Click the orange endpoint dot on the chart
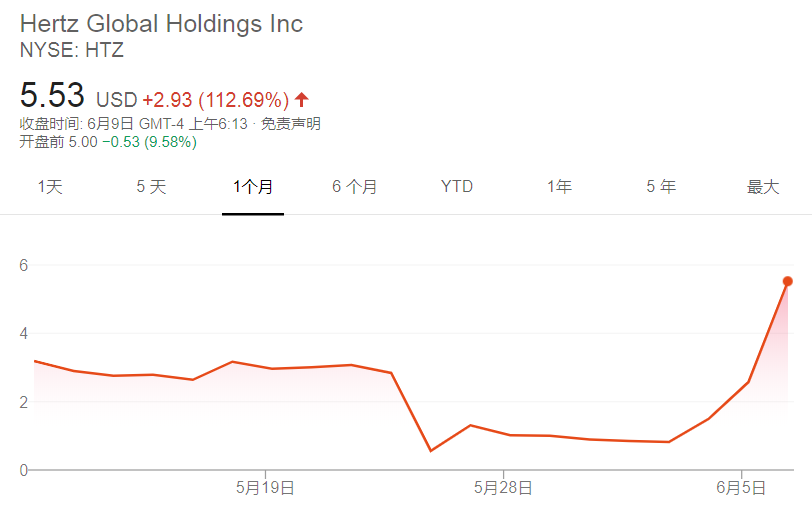This screenshot has width=812, height=523. coord(787,281)
